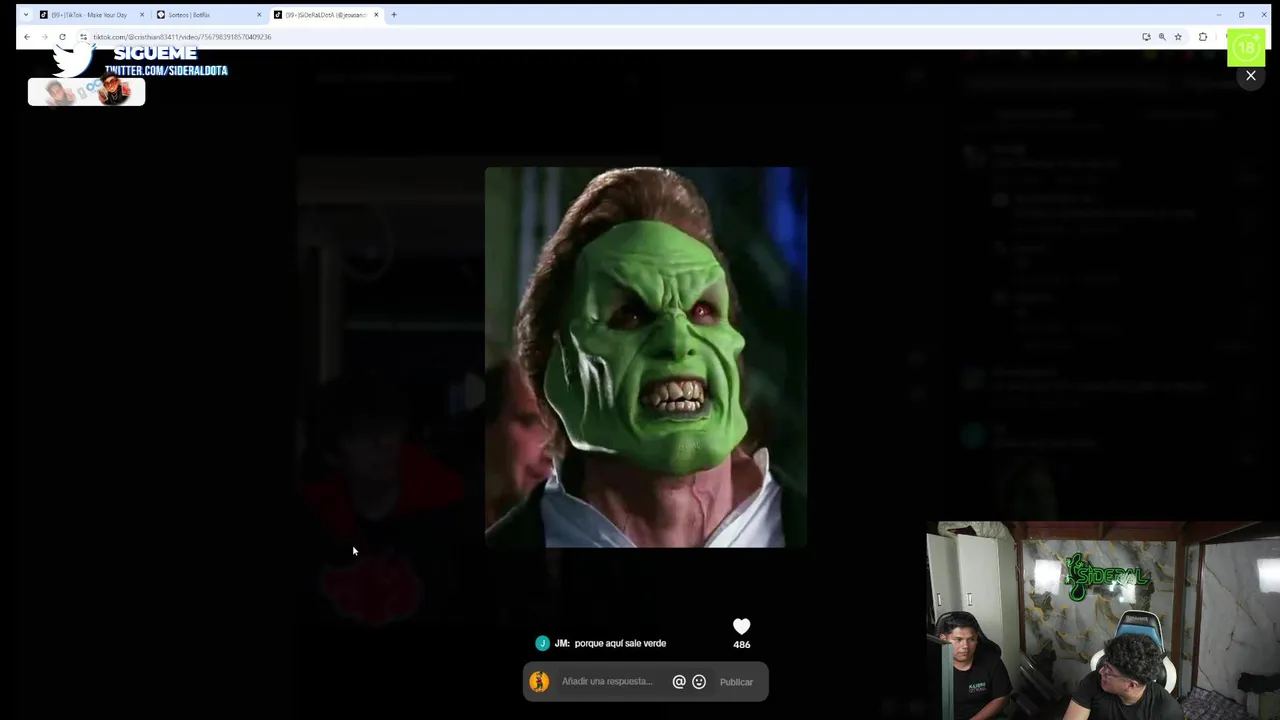Switch to 'Sorteos | BotRix' tab
Viewport: 1280px width, 720px height.
point(208,15)
